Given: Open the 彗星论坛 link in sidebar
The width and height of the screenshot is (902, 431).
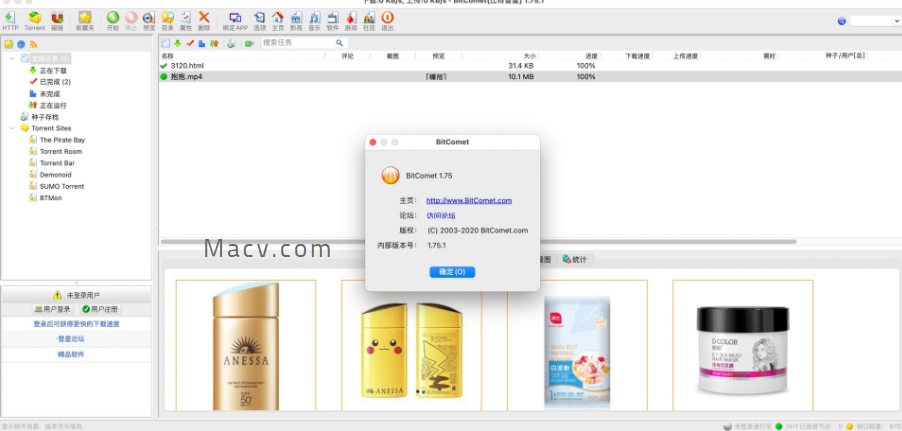Looking at the screenshot, I should 71,339.
